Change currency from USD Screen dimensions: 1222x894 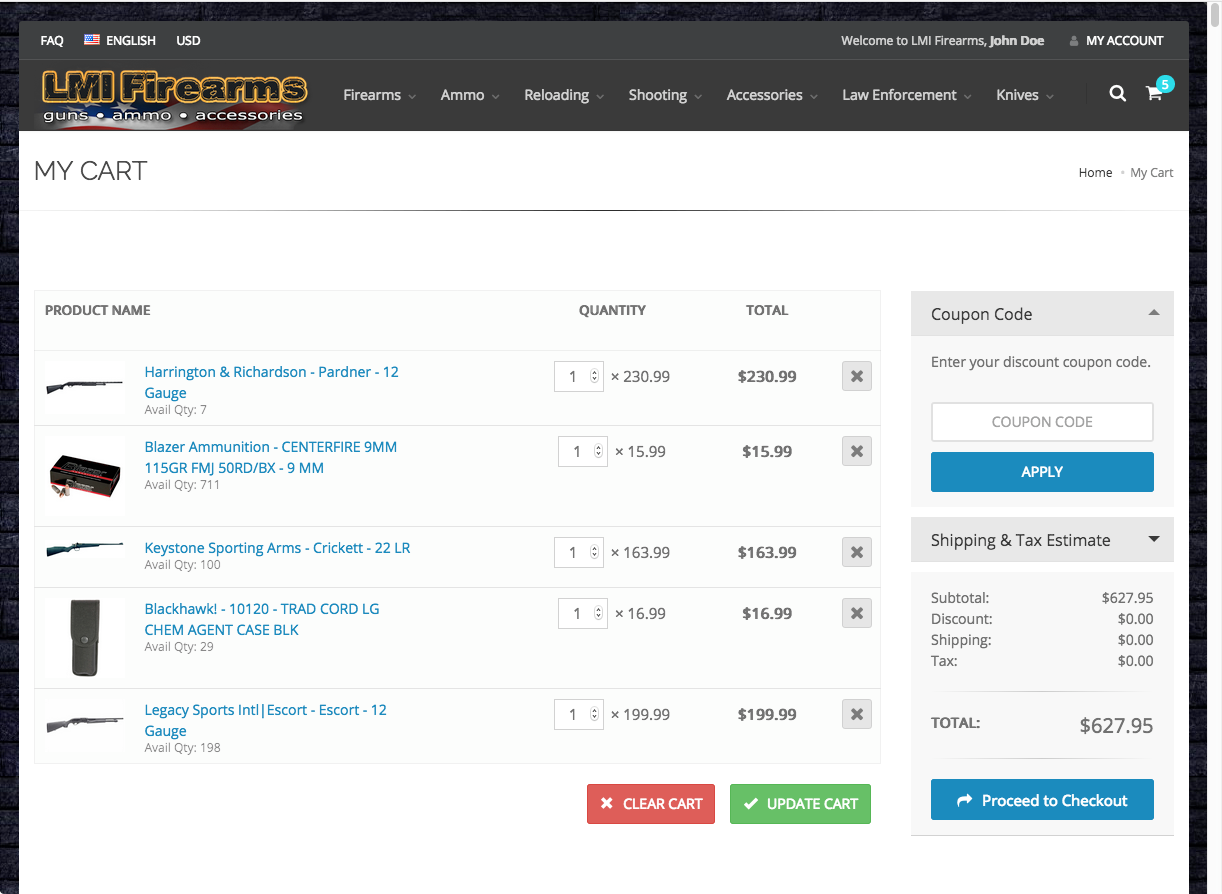pyautogui.click(x=188, y=41)
